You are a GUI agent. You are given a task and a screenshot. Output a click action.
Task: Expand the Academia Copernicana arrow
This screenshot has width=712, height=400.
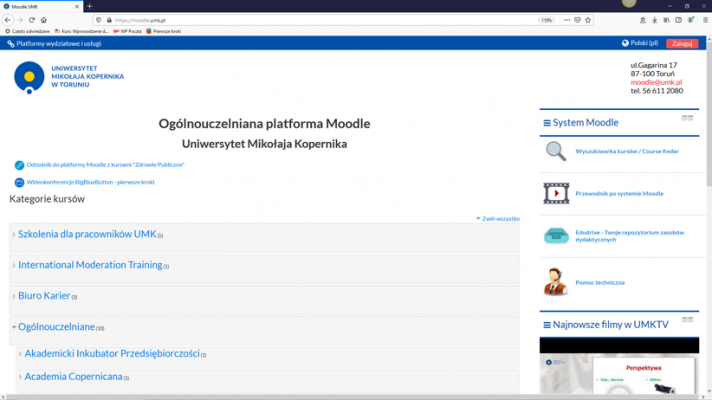coord(20,377)
